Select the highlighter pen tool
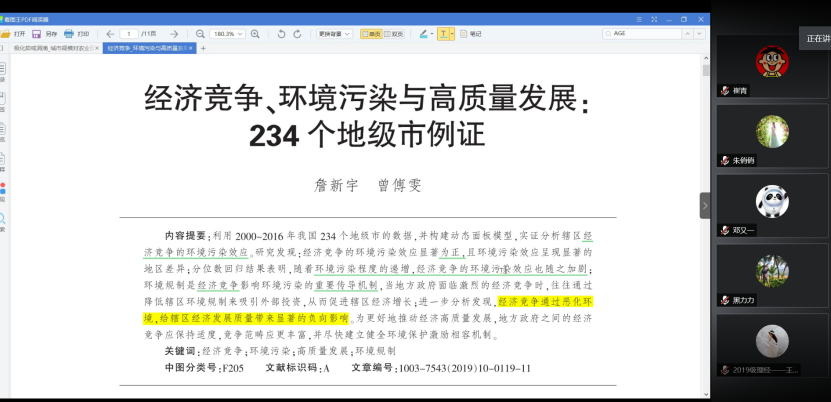Image resolution: width=831 pixels, height=402 pixels. (x=423, y=34)
